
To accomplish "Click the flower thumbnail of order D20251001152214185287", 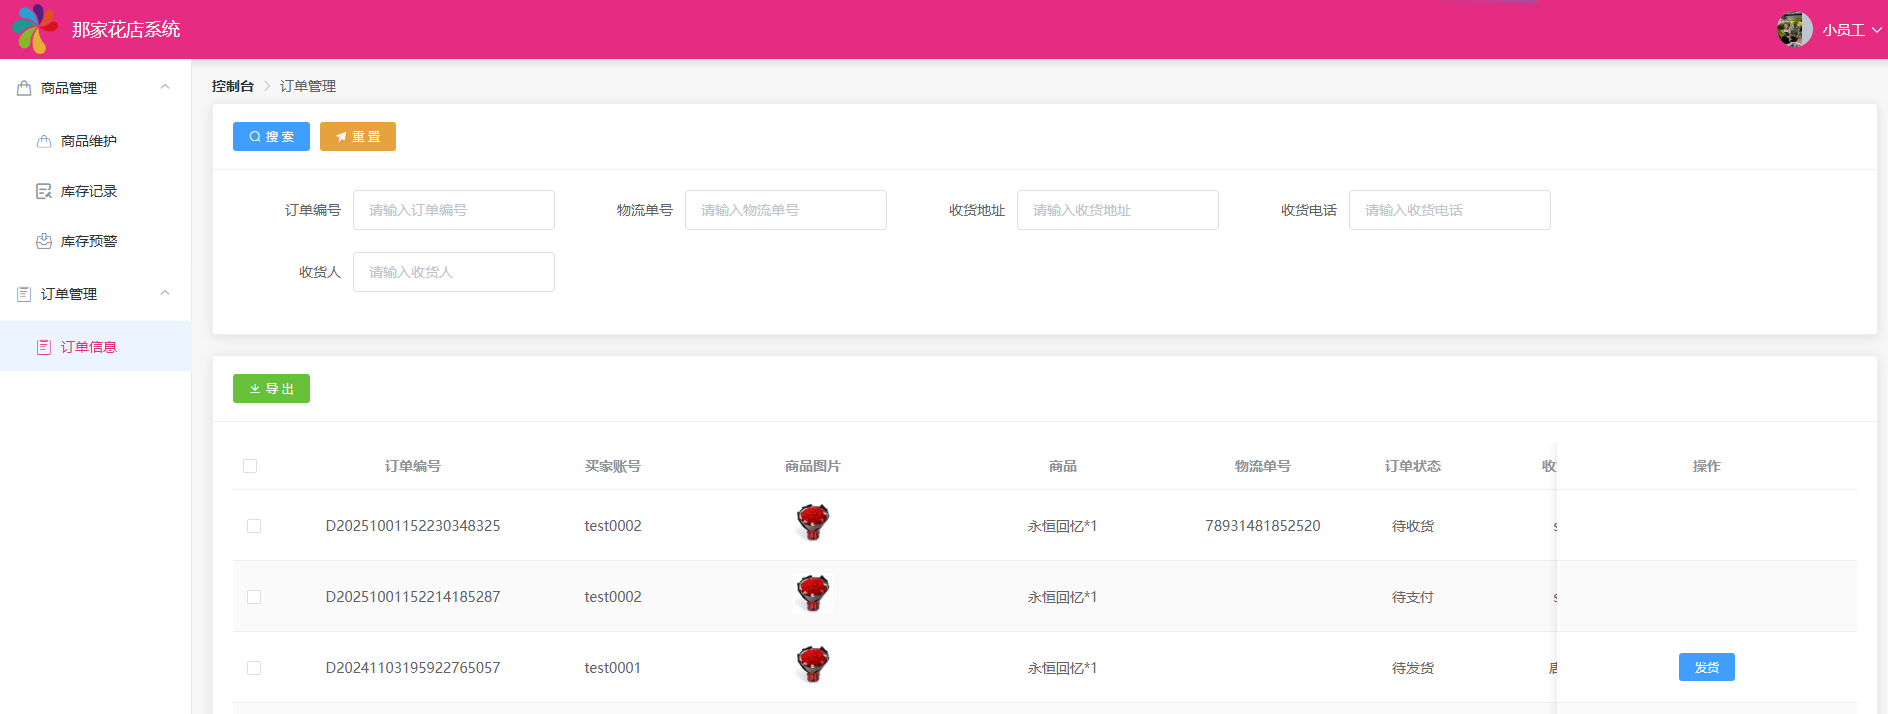I will [x=813, y=594].
